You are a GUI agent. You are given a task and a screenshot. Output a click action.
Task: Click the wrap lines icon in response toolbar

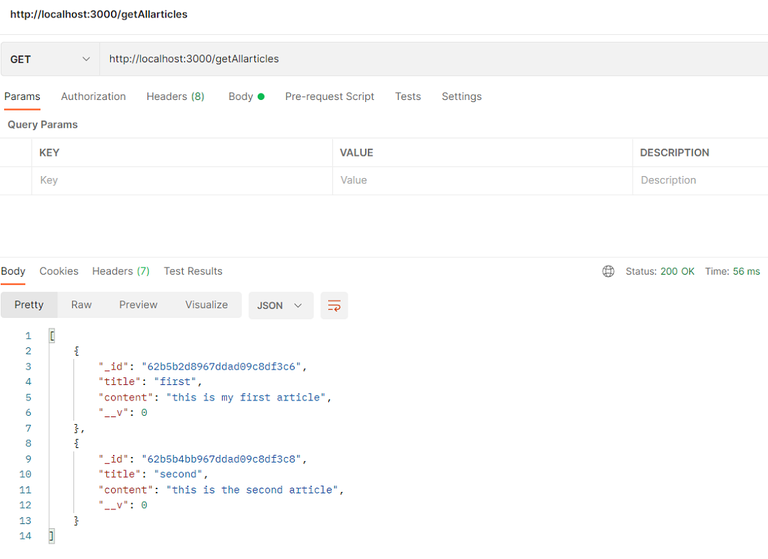pos(334,305)
